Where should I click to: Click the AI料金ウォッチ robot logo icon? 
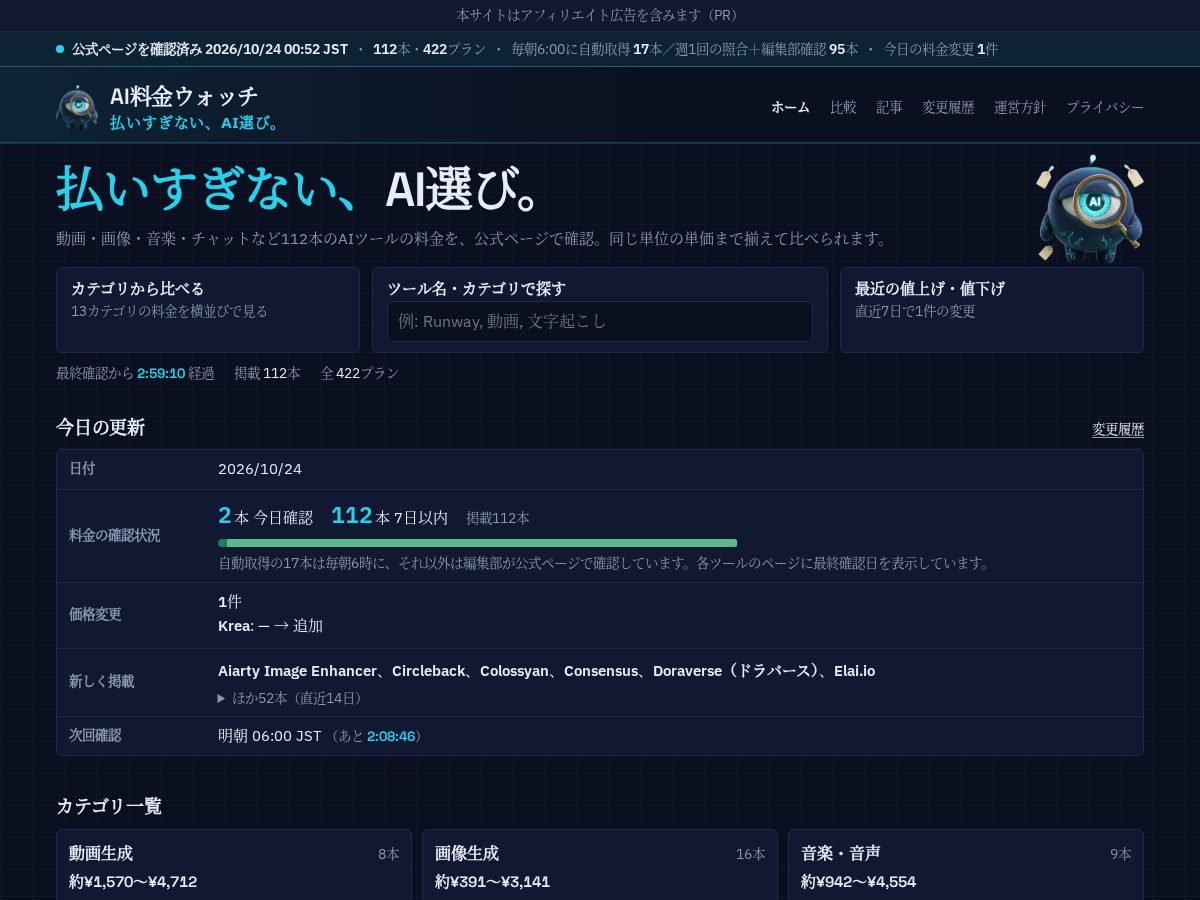(77, 107)
